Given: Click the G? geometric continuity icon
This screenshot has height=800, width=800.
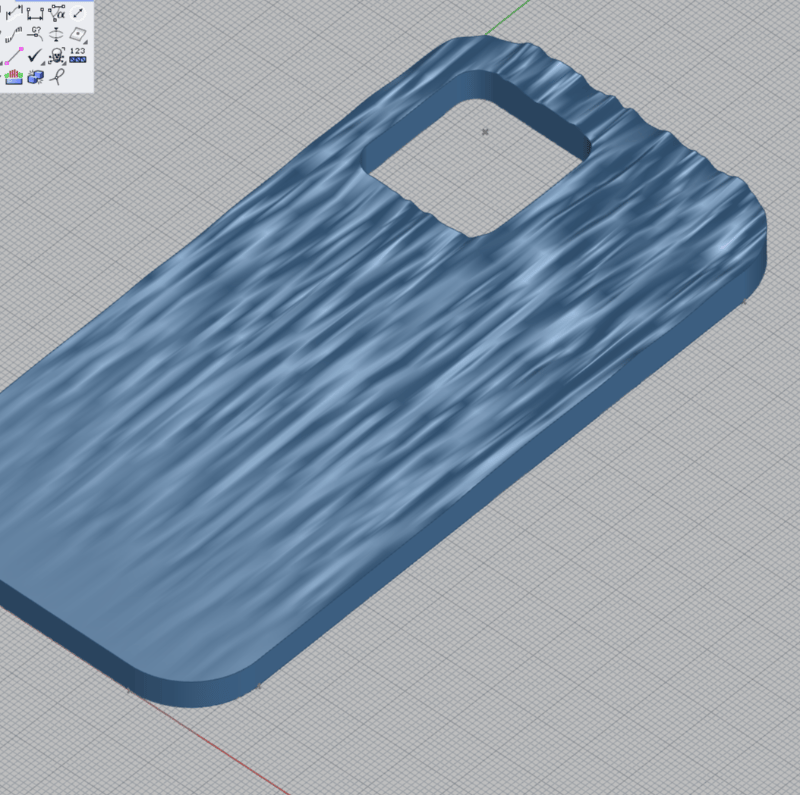Looking at the screenshot, I should tap(36, 35).
